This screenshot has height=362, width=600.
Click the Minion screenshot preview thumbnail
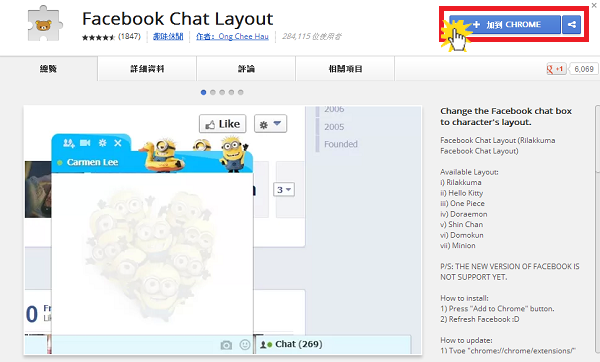coord(223,230)
